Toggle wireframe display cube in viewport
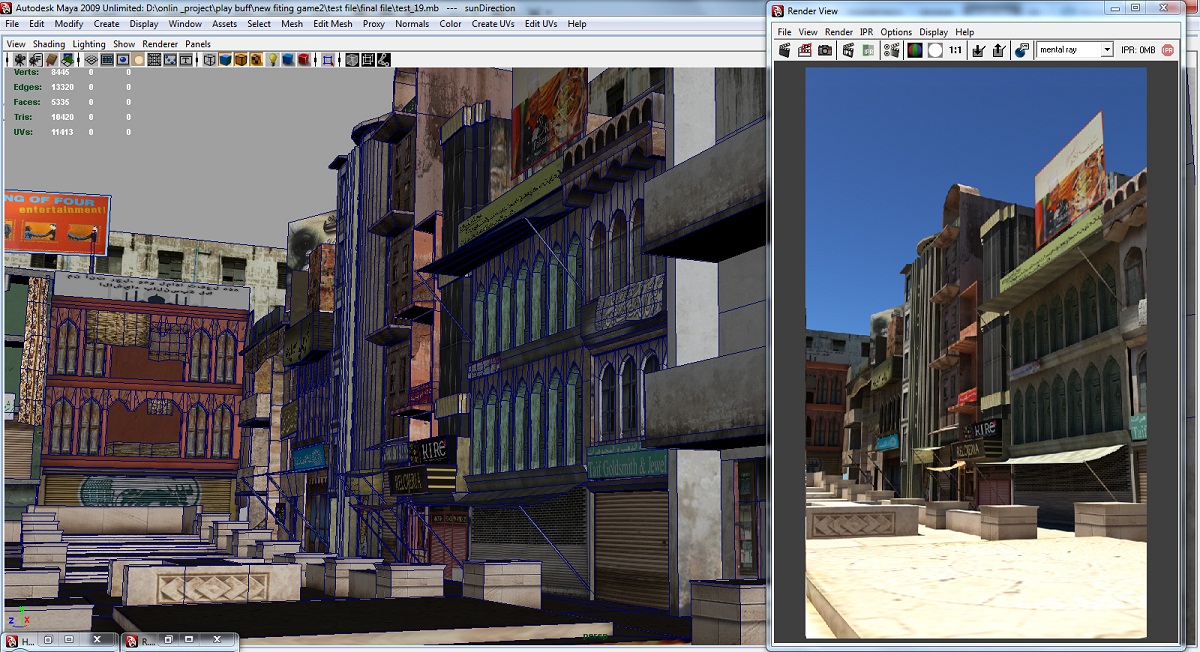1200x652 pixels. pyautogui.click(x=210, y=60)
